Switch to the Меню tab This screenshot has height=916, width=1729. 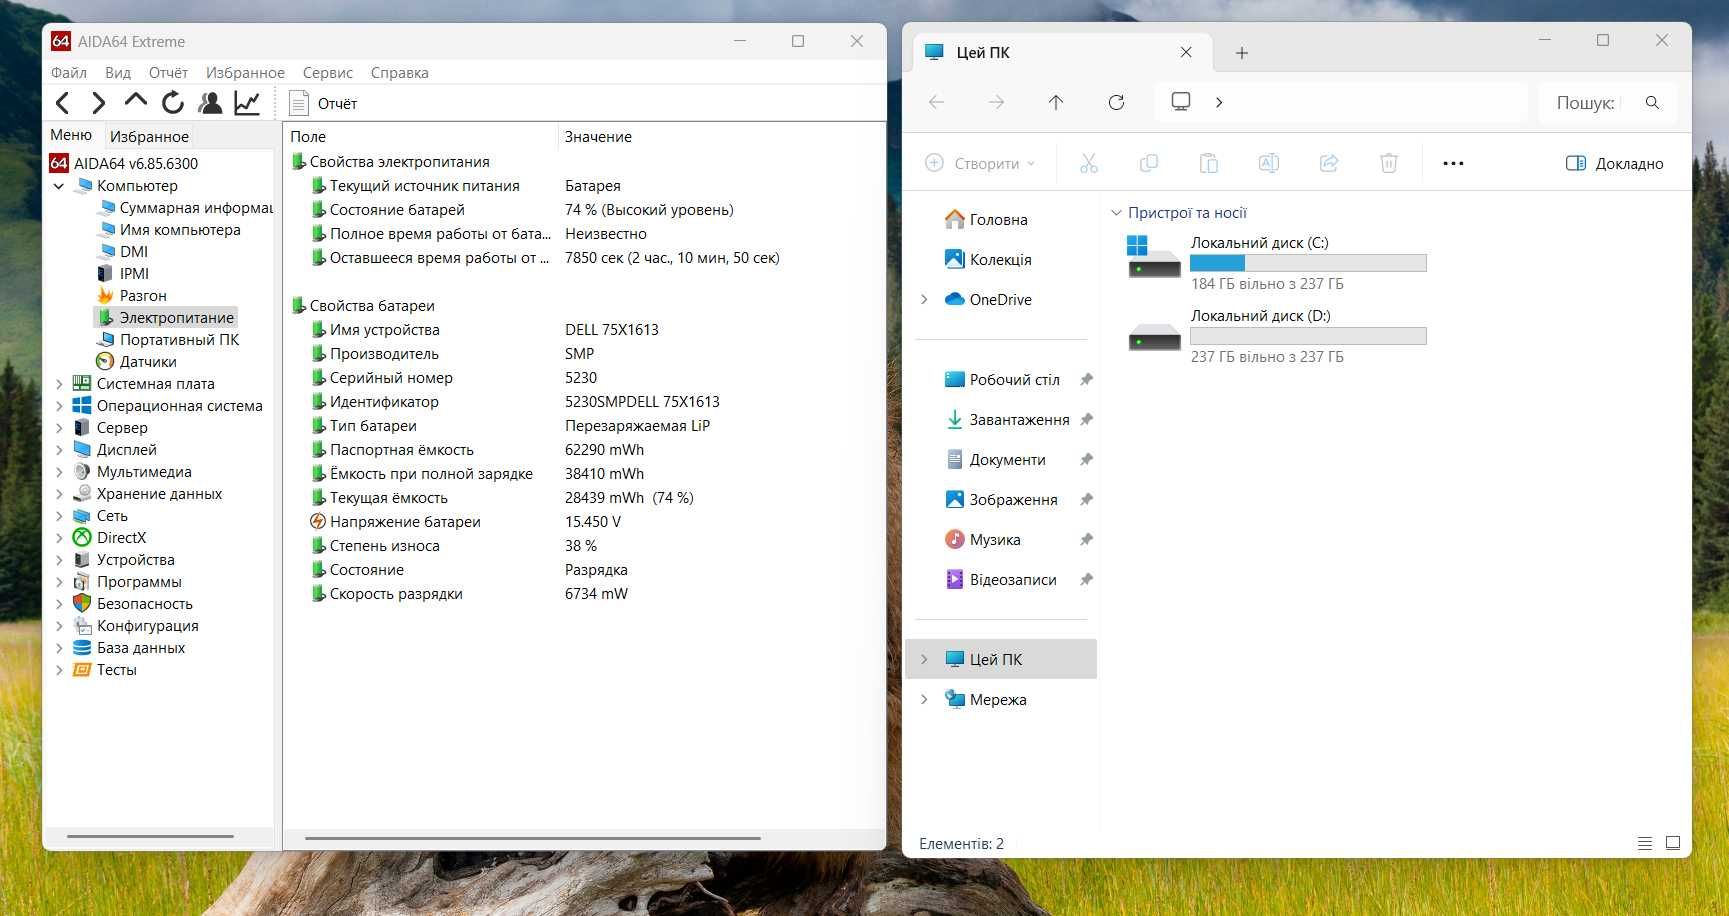coord(71,135)
